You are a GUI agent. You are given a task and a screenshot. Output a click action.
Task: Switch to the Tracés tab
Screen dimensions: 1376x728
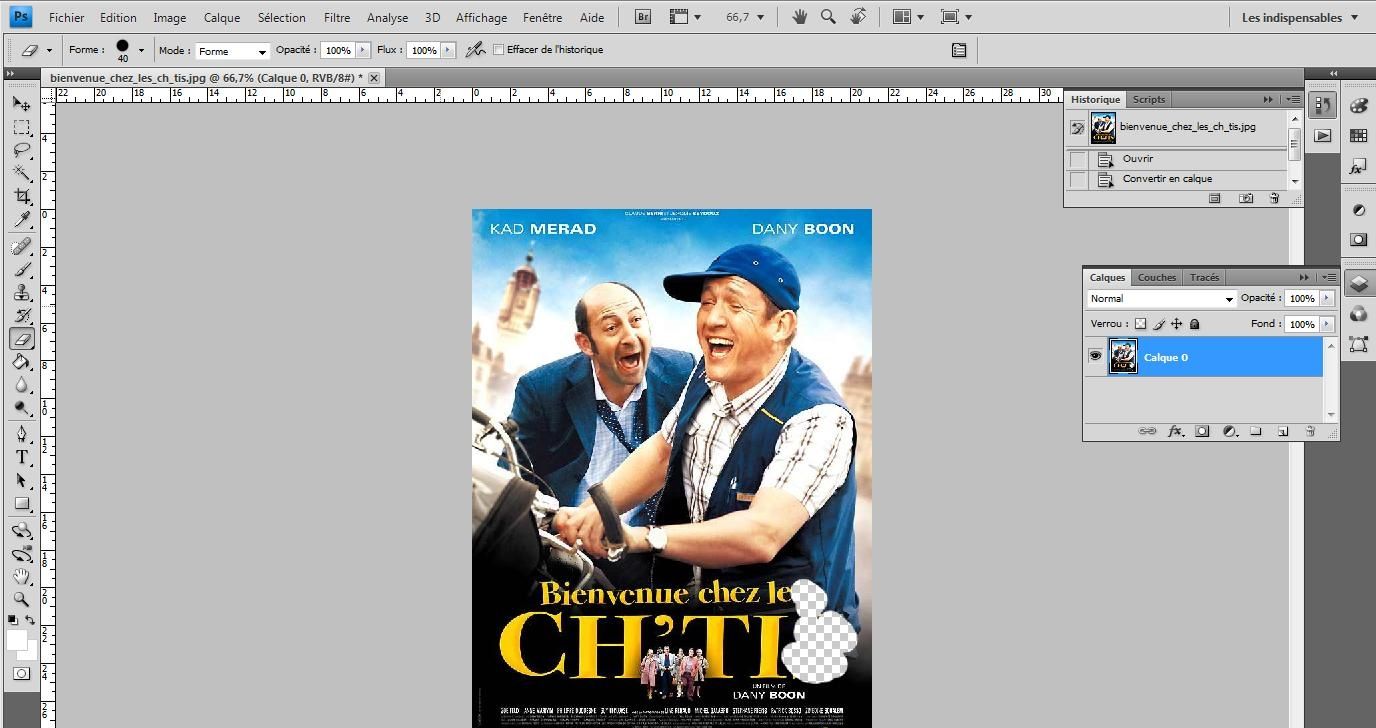tap(1204, 277)
